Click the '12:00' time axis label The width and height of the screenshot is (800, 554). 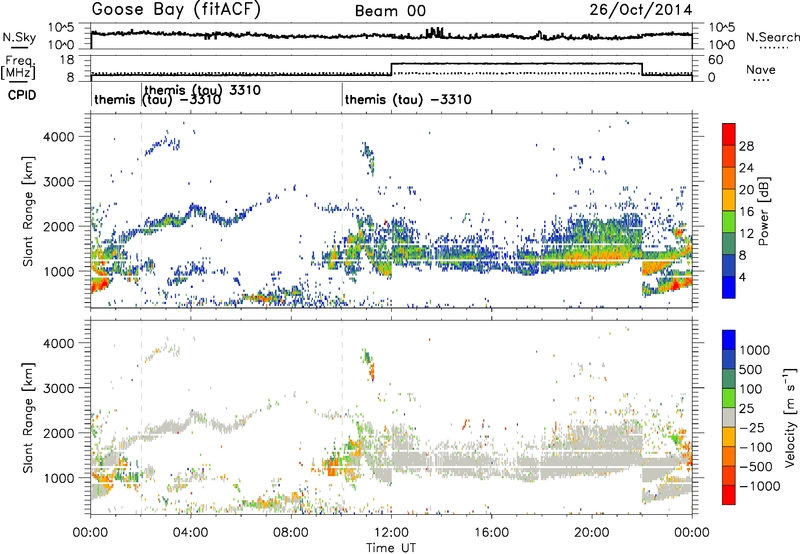tap(391, 533)
